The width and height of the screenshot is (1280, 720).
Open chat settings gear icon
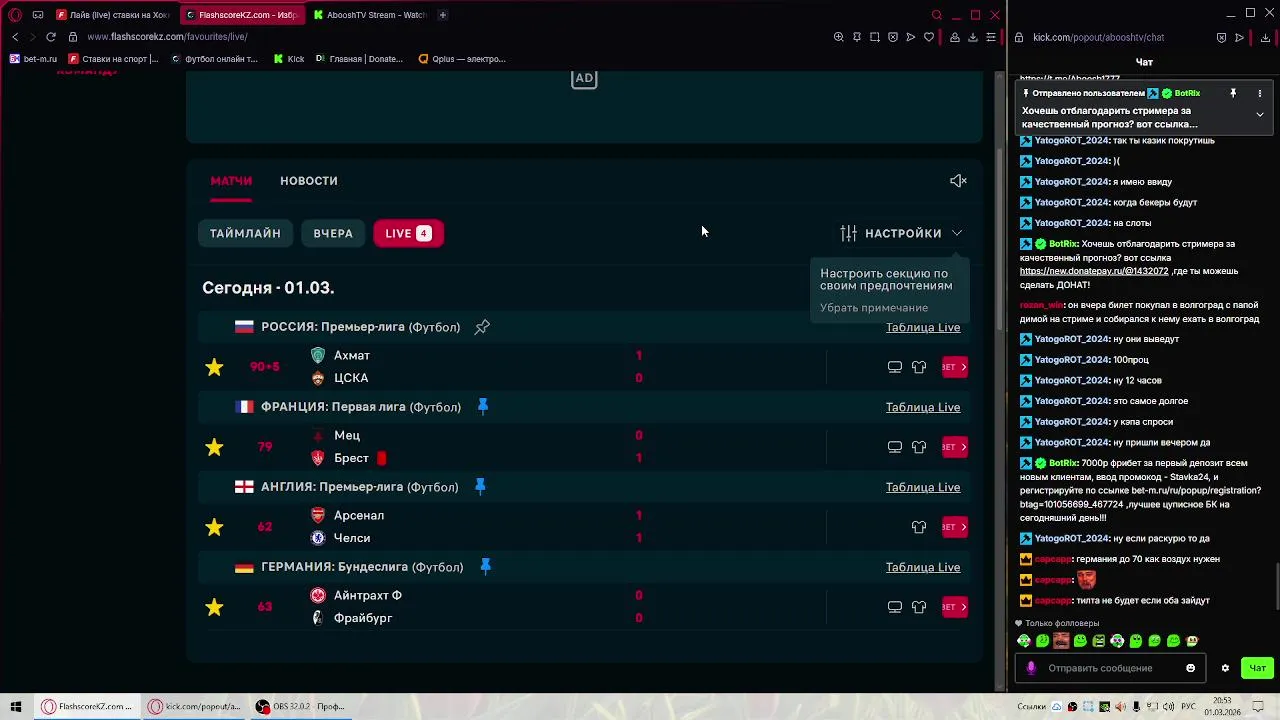pos(1225,668)
